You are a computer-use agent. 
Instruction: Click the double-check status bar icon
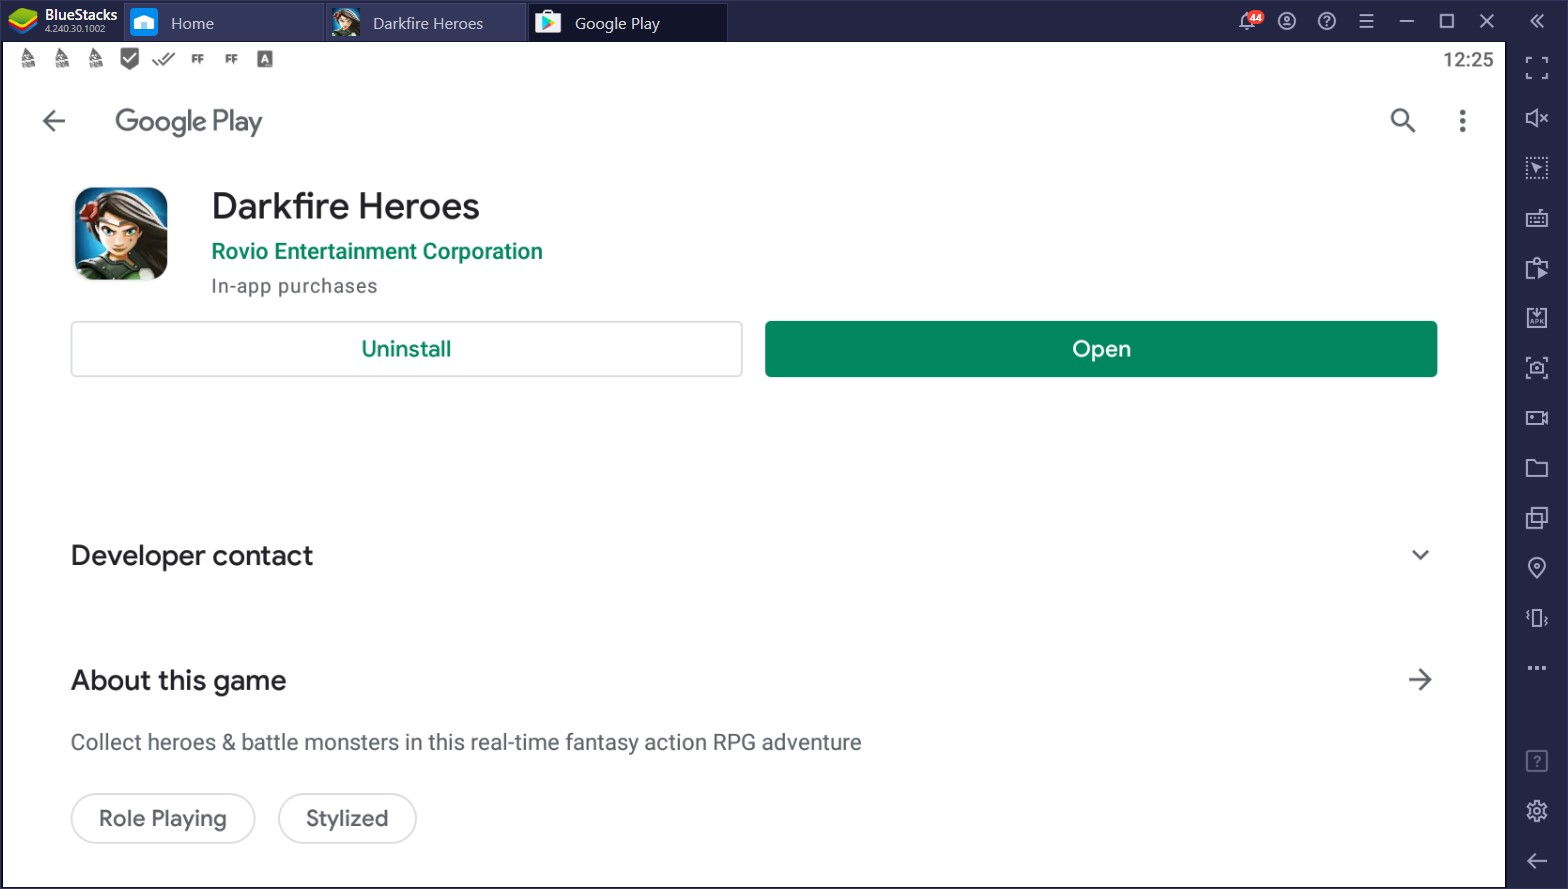163,59
